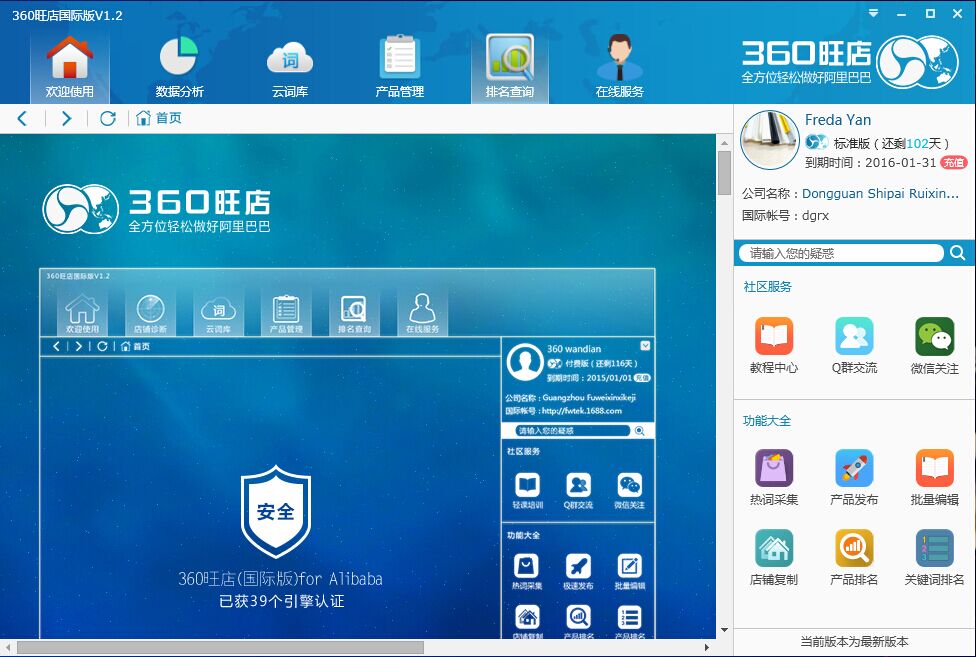
Task: Refresh the page with reload icon
Action: coord(108,118)
